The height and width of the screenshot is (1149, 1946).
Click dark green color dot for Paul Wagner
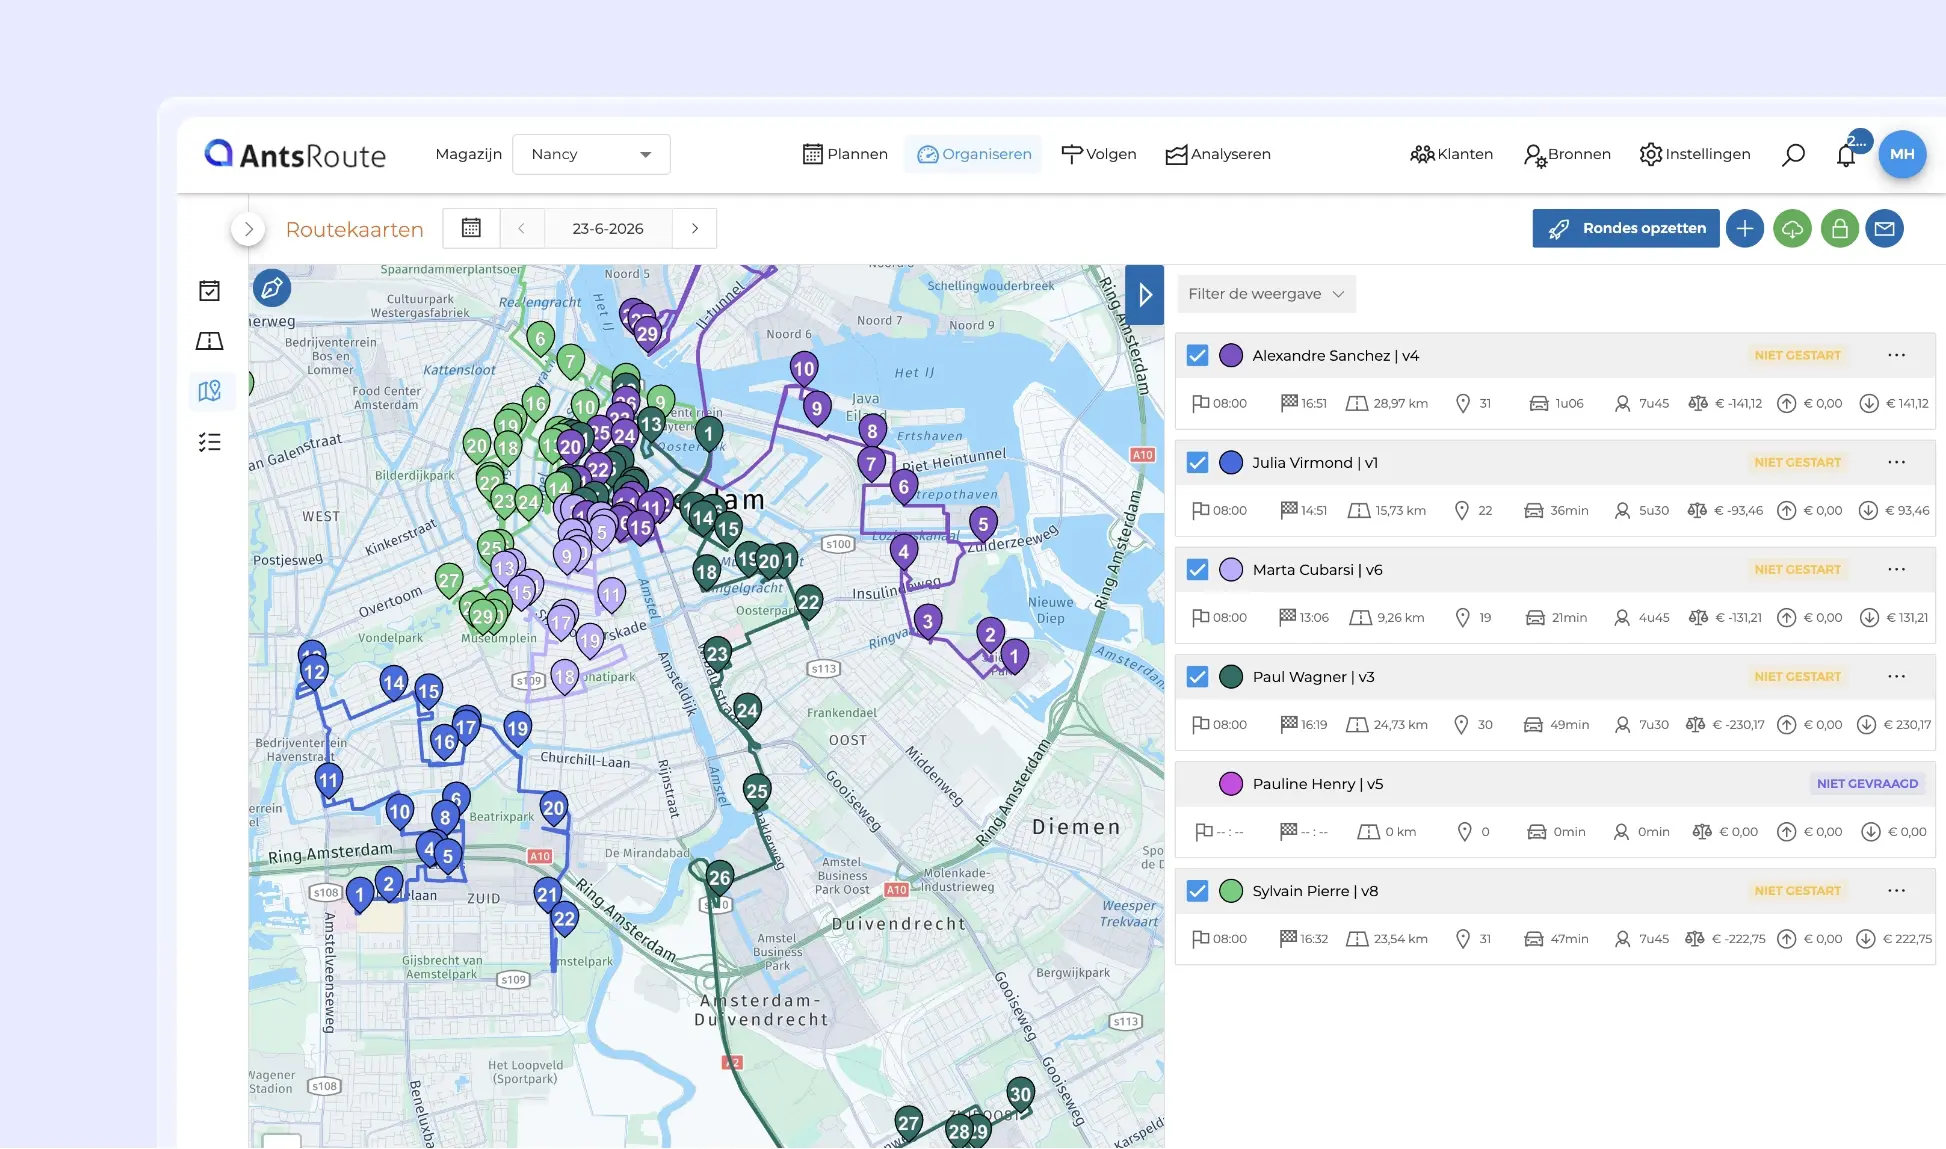pos(1231,676)
